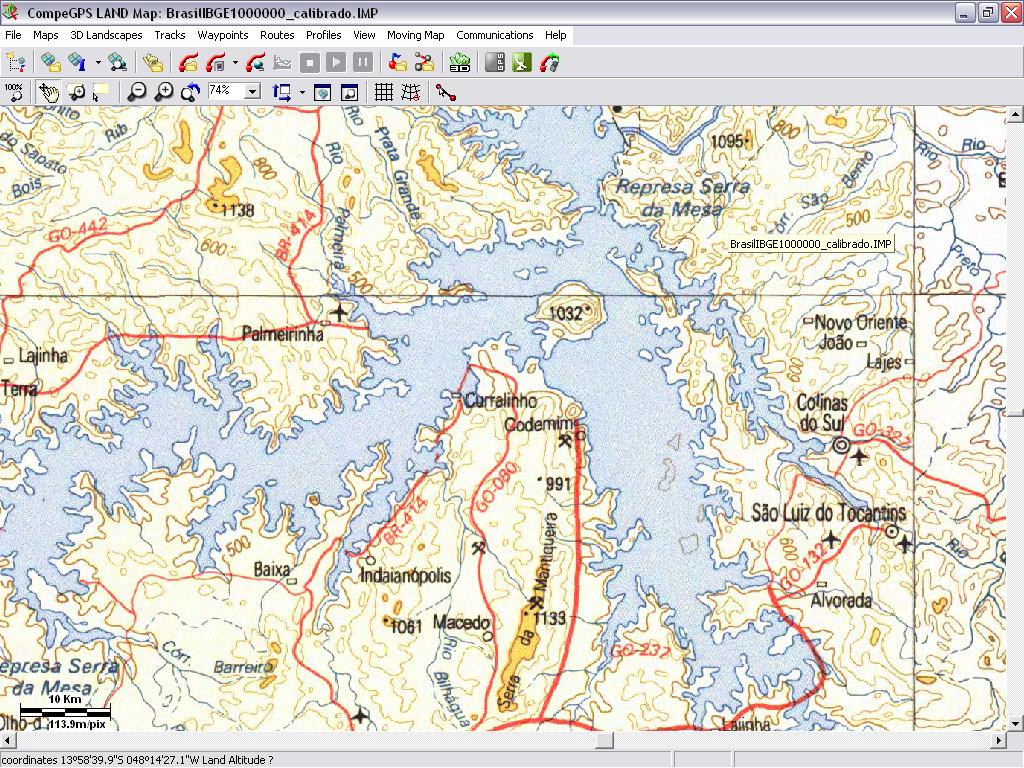1024x768 pixels.
Task: Click the BrasilIBGE1000000_calibrado.IMP map label
Action: (x=810, y=244)
